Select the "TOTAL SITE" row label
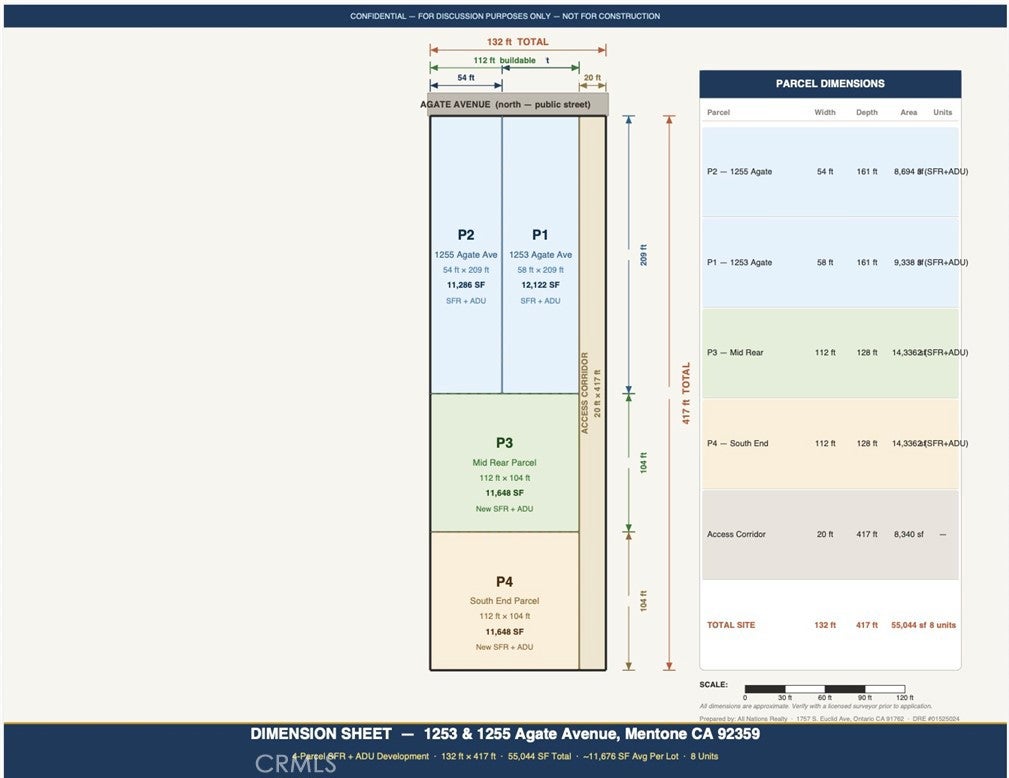This screenshot has height=778, width=1009. [x=731, y=625]
